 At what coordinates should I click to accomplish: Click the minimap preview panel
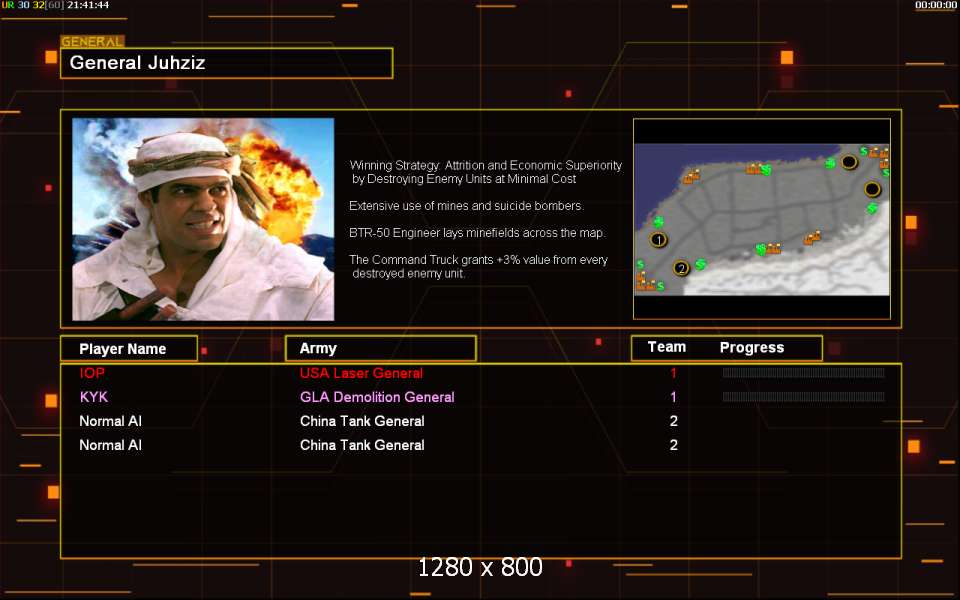[762, 219]
